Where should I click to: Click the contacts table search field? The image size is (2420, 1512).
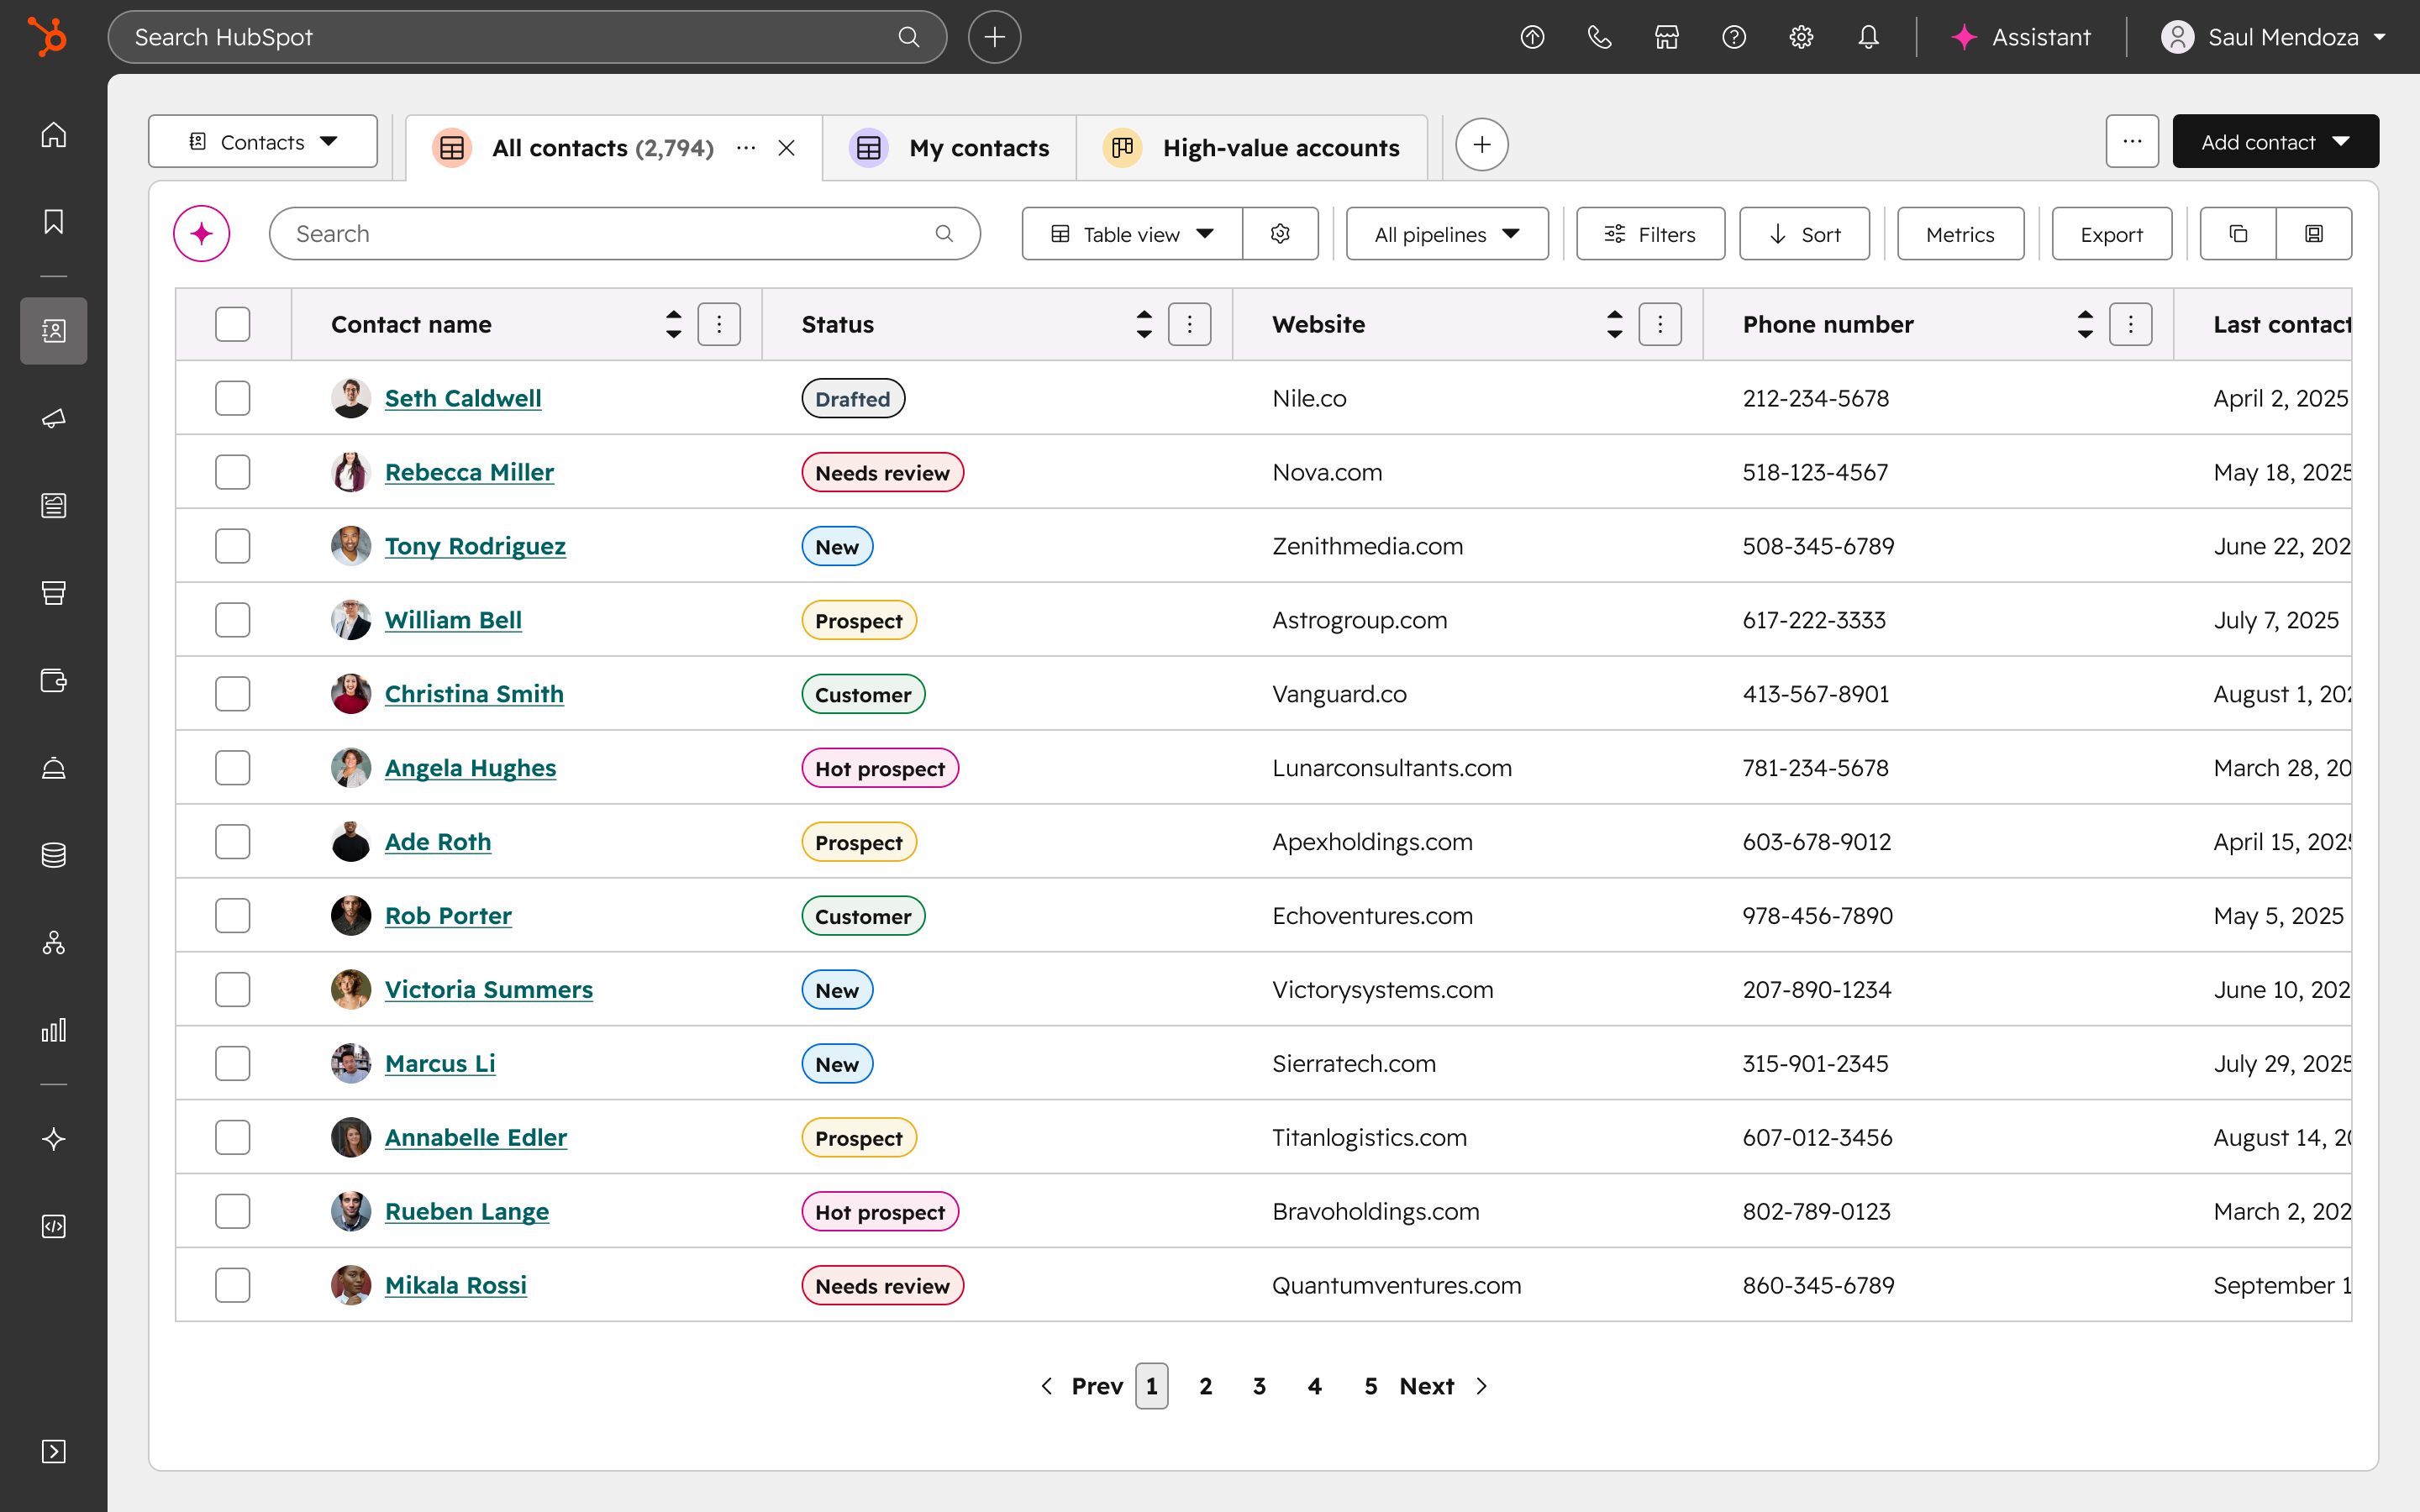[x=610, y=234]
